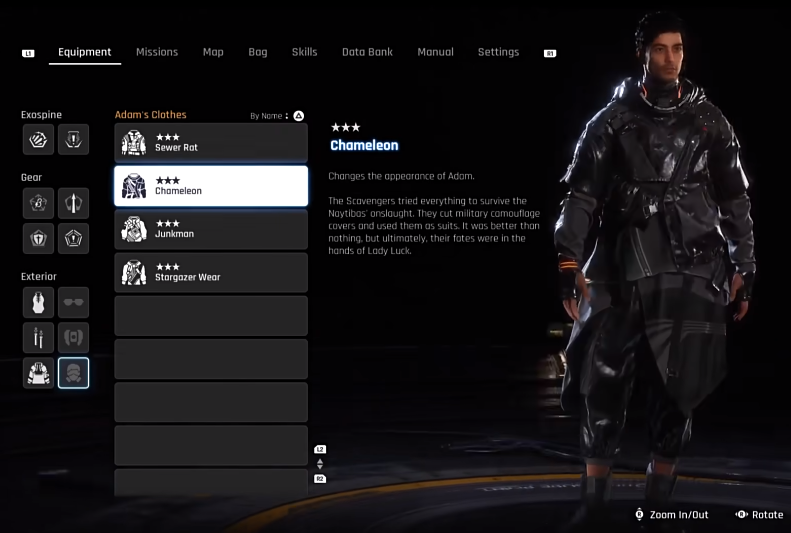
Task: Choose the Sewer Rat outfit
Action: (x=211, y=143)
